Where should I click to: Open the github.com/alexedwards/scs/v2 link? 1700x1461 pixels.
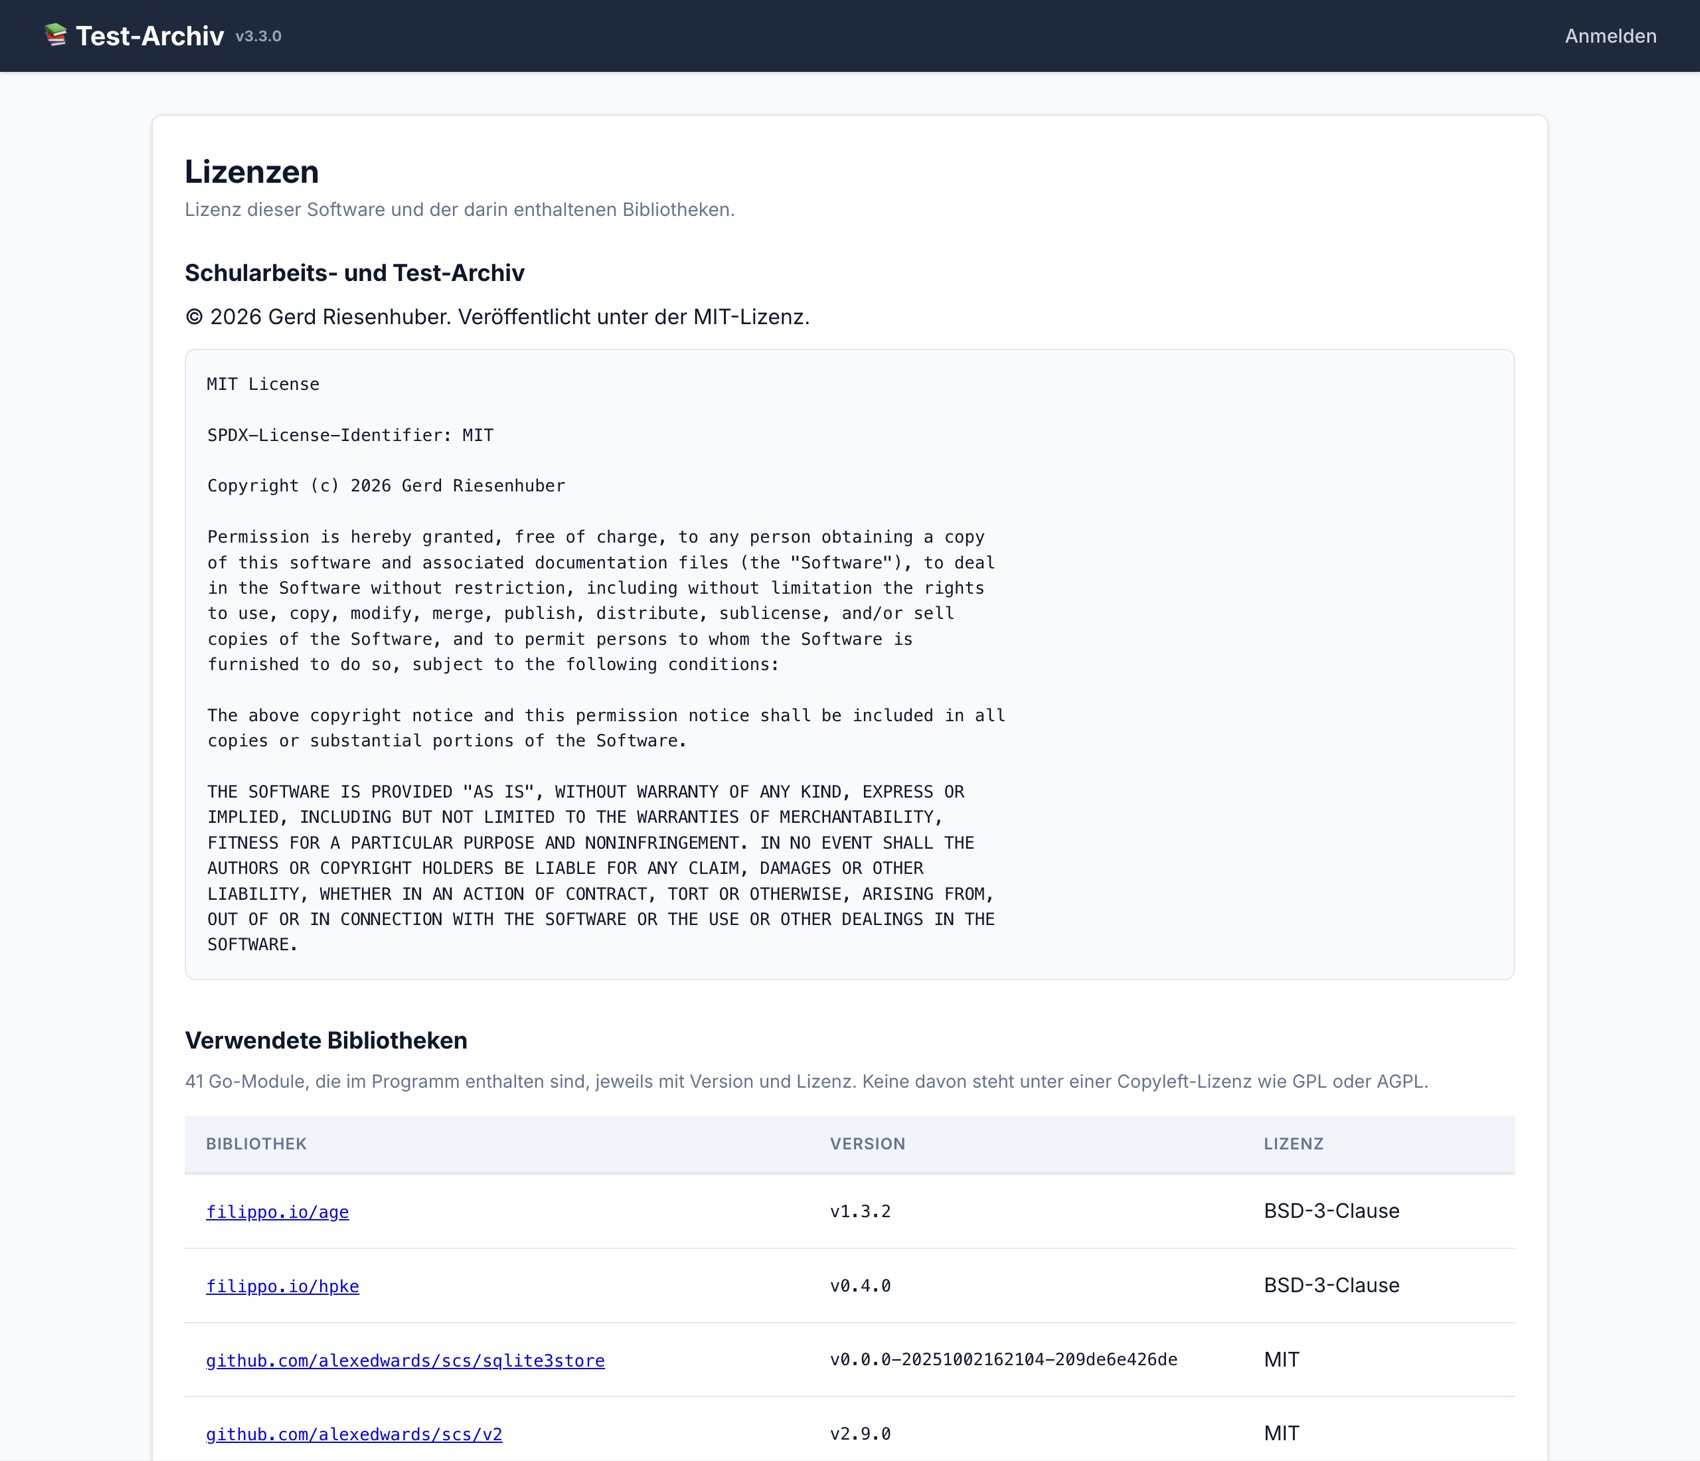[354, 1434]
